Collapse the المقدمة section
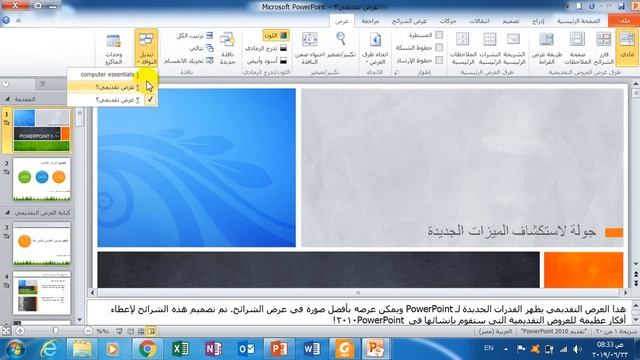Image resolution: width=640 pixels, height=360 pixels. point(7,99)
